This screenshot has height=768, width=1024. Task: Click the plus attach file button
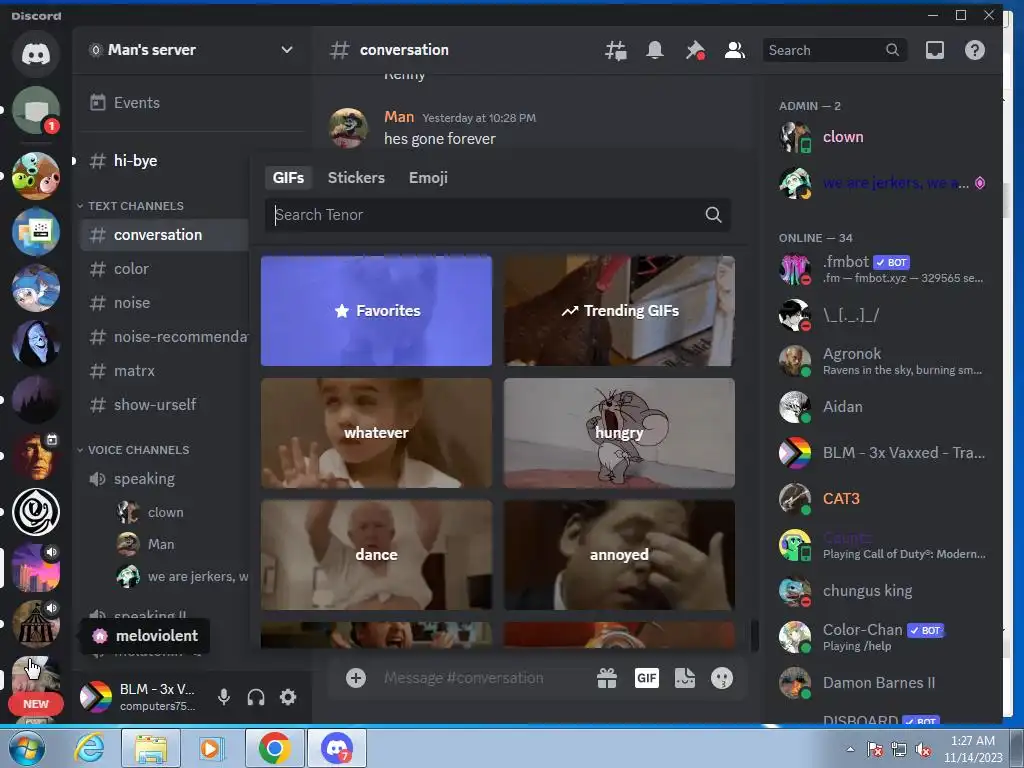click(x=355, y=678)
